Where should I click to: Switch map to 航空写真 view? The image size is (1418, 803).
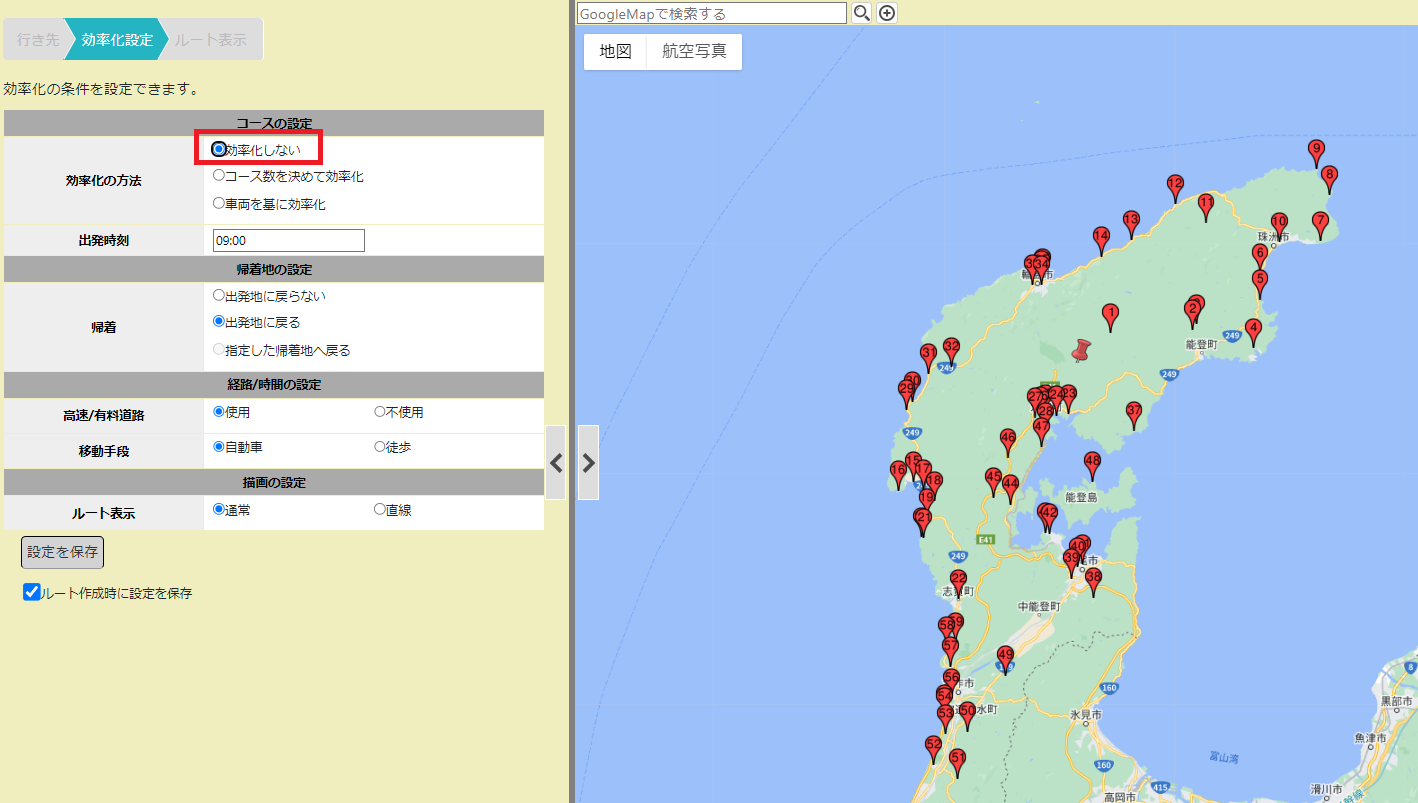[x=694, y=52]
